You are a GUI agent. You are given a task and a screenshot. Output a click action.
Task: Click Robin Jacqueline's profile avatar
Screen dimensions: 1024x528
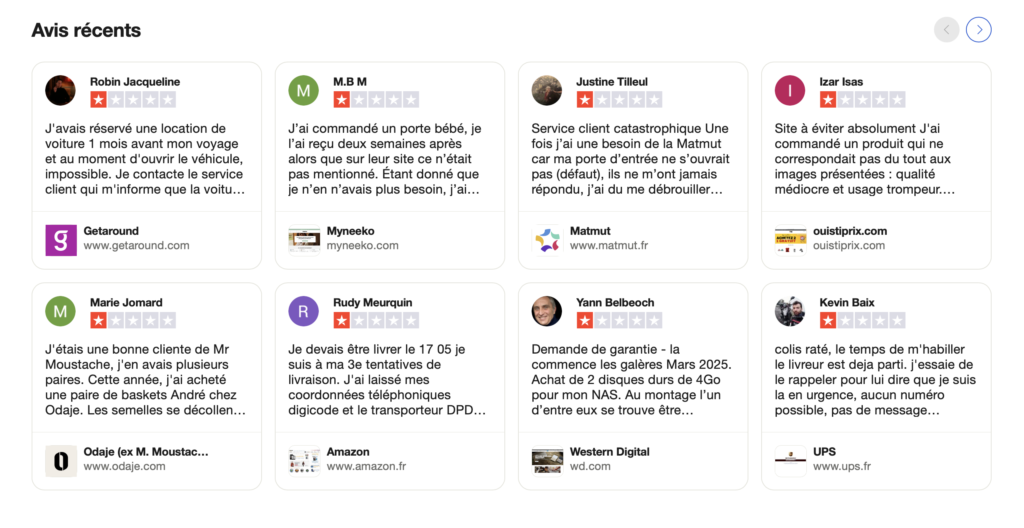(x=60, y=90)
